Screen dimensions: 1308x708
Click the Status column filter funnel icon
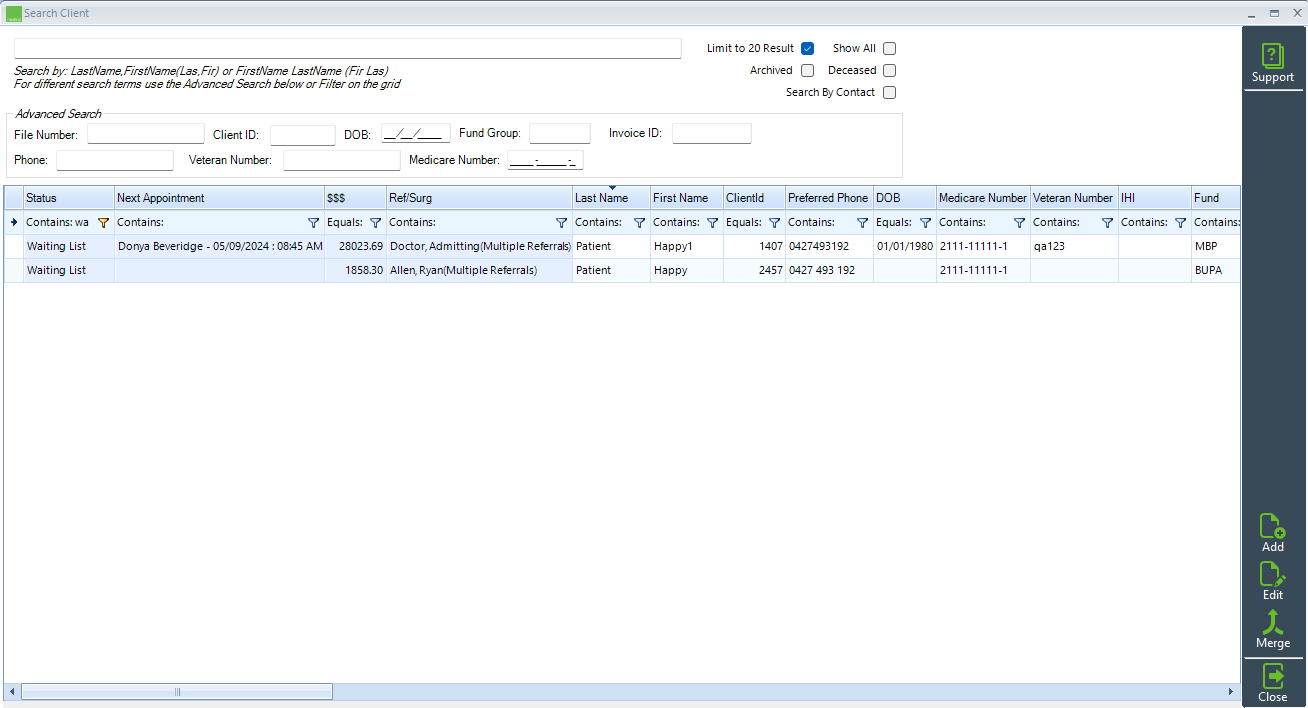coord(103,223)
